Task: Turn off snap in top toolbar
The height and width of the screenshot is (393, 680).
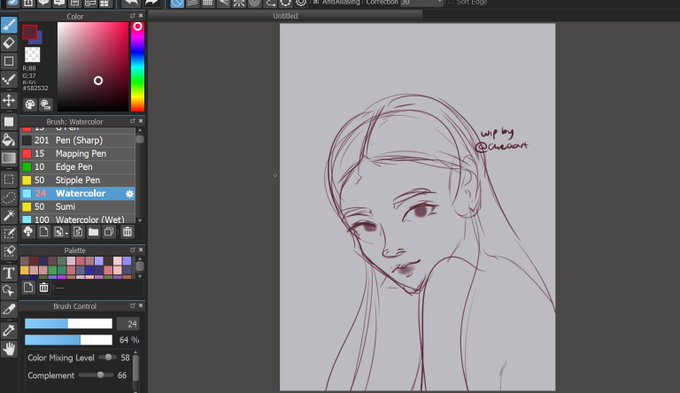Action: click(x=177, y=3)
